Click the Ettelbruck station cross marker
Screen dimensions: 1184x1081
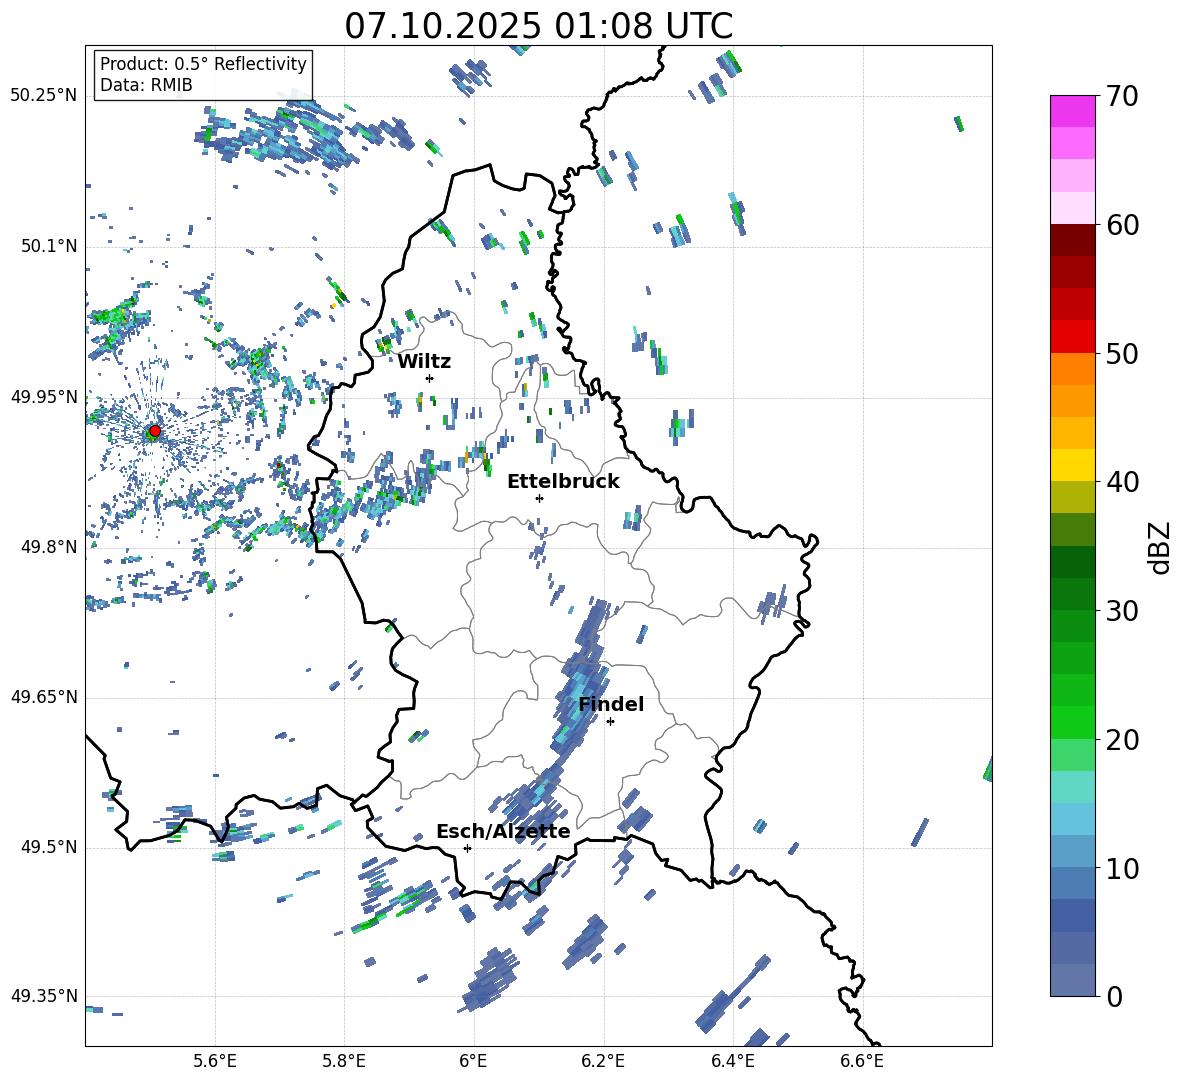click(539, 498)
